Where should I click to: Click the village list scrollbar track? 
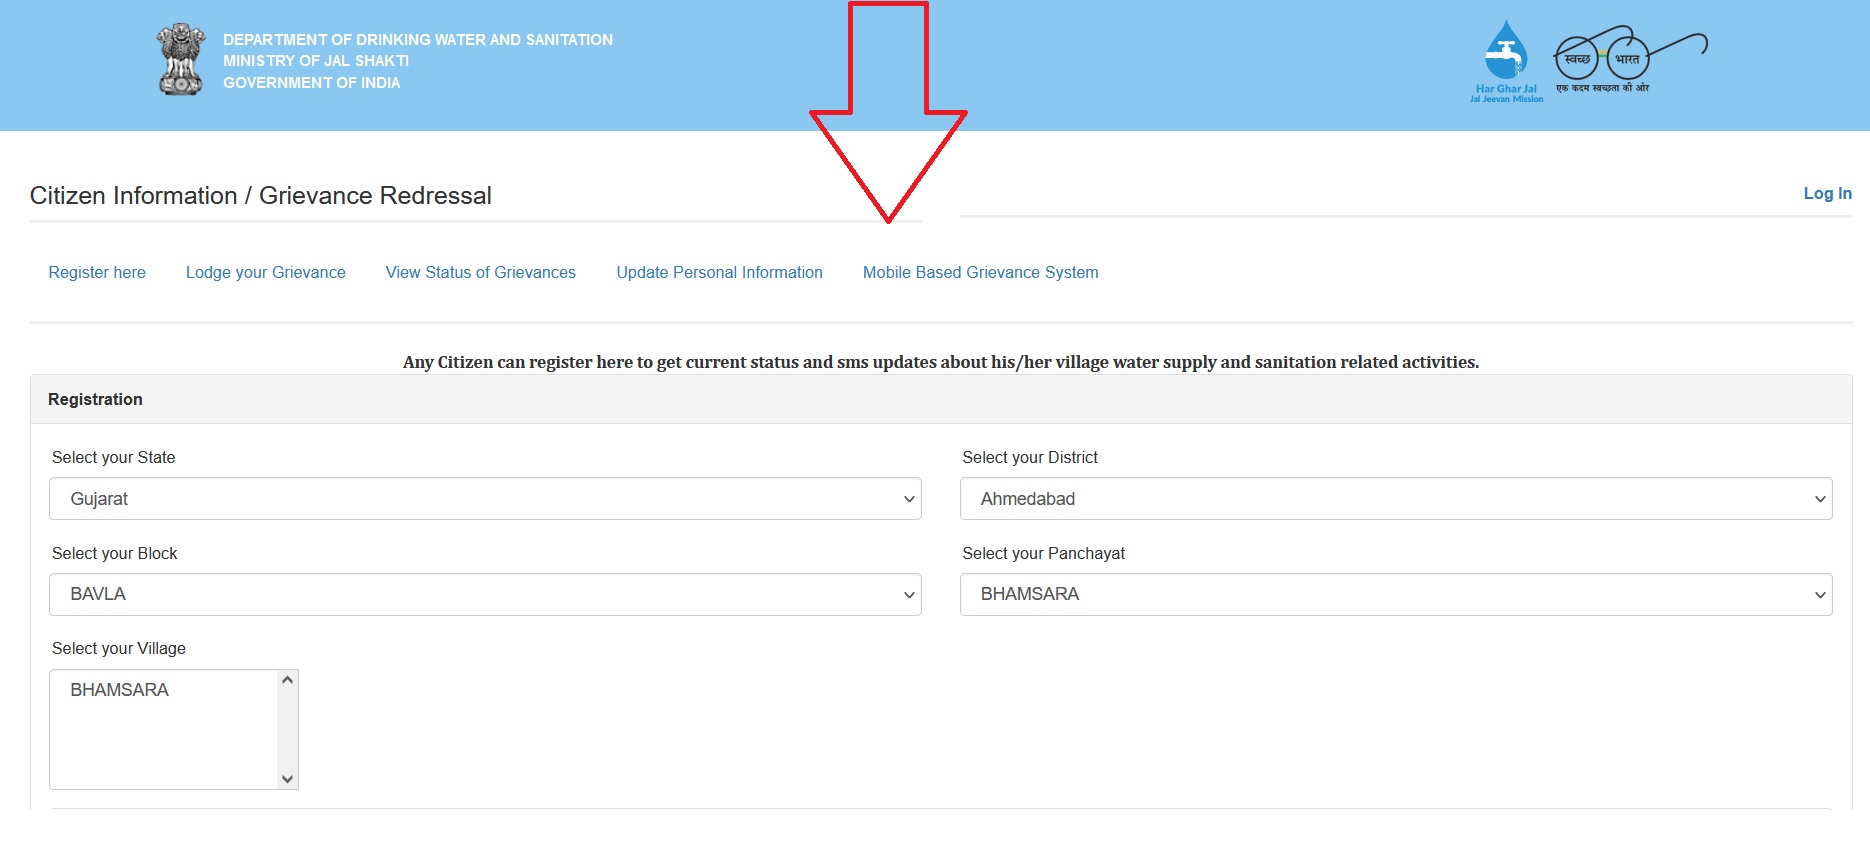pyautogui.click(x=288, y=730)
